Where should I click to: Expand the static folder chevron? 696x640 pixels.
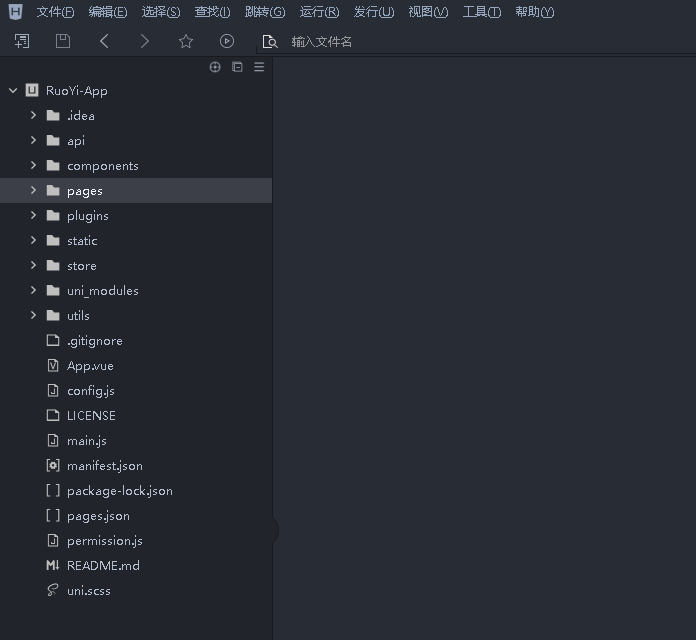tap(33, 240)
